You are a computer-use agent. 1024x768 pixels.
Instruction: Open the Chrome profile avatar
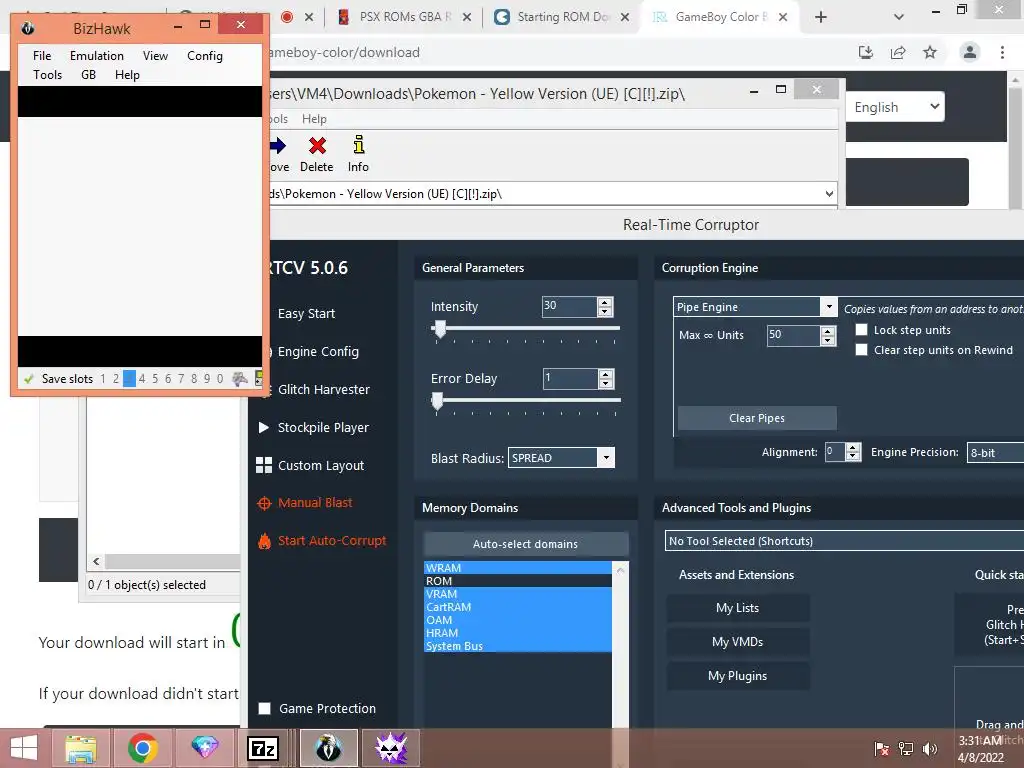970,52
